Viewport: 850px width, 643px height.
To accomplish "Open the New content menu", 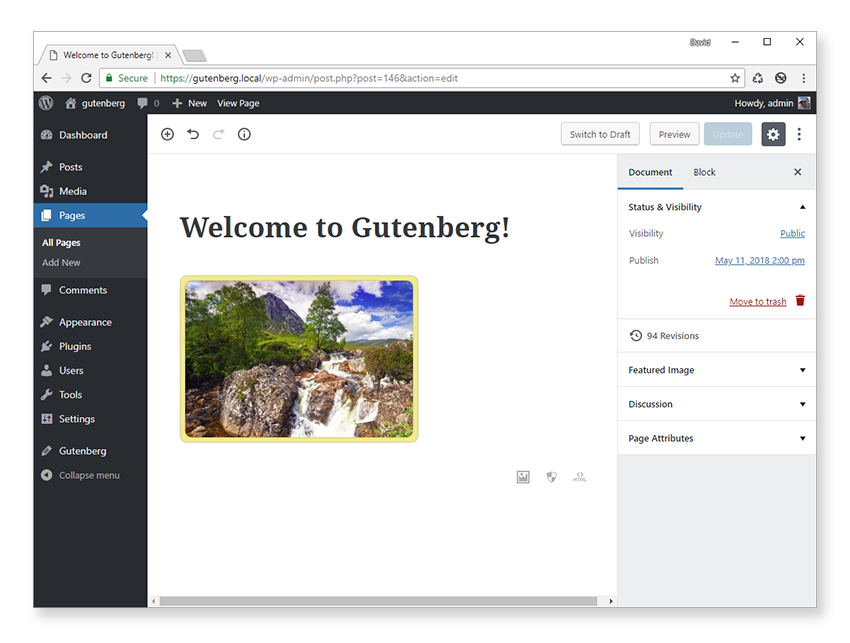I will pyautogui.click(x=189, y=103).
